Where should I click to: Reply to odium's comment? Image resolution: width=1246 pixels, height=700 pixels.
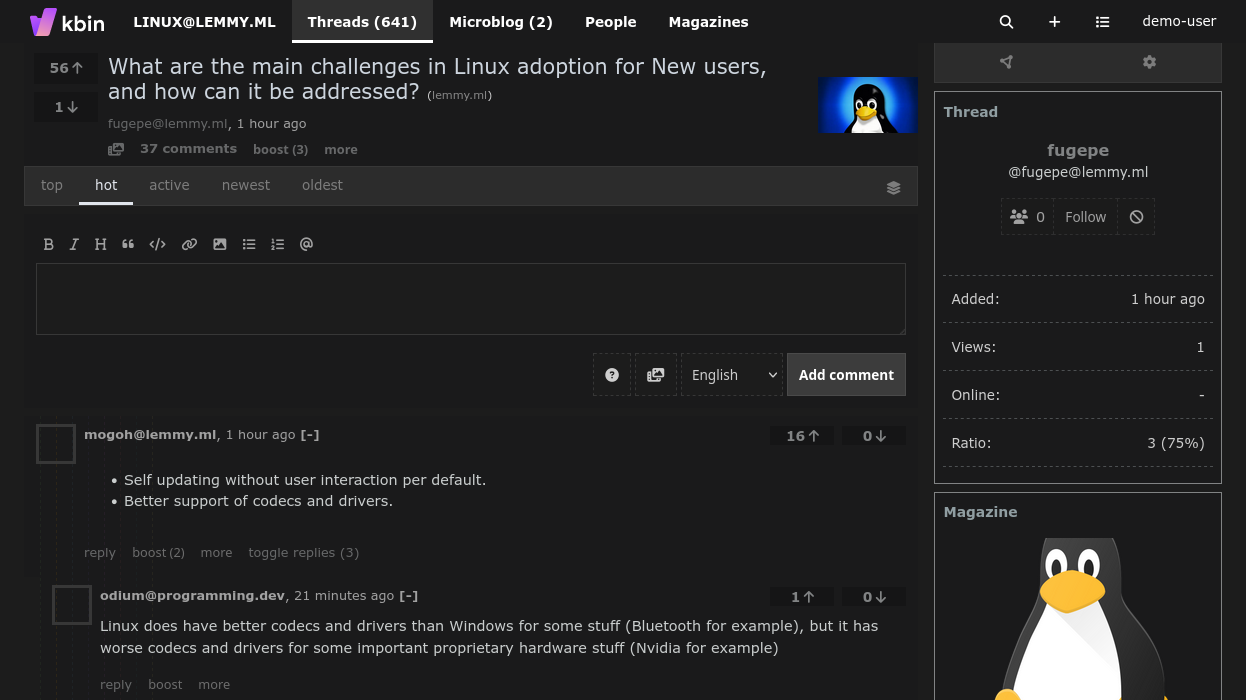[116, 685]
